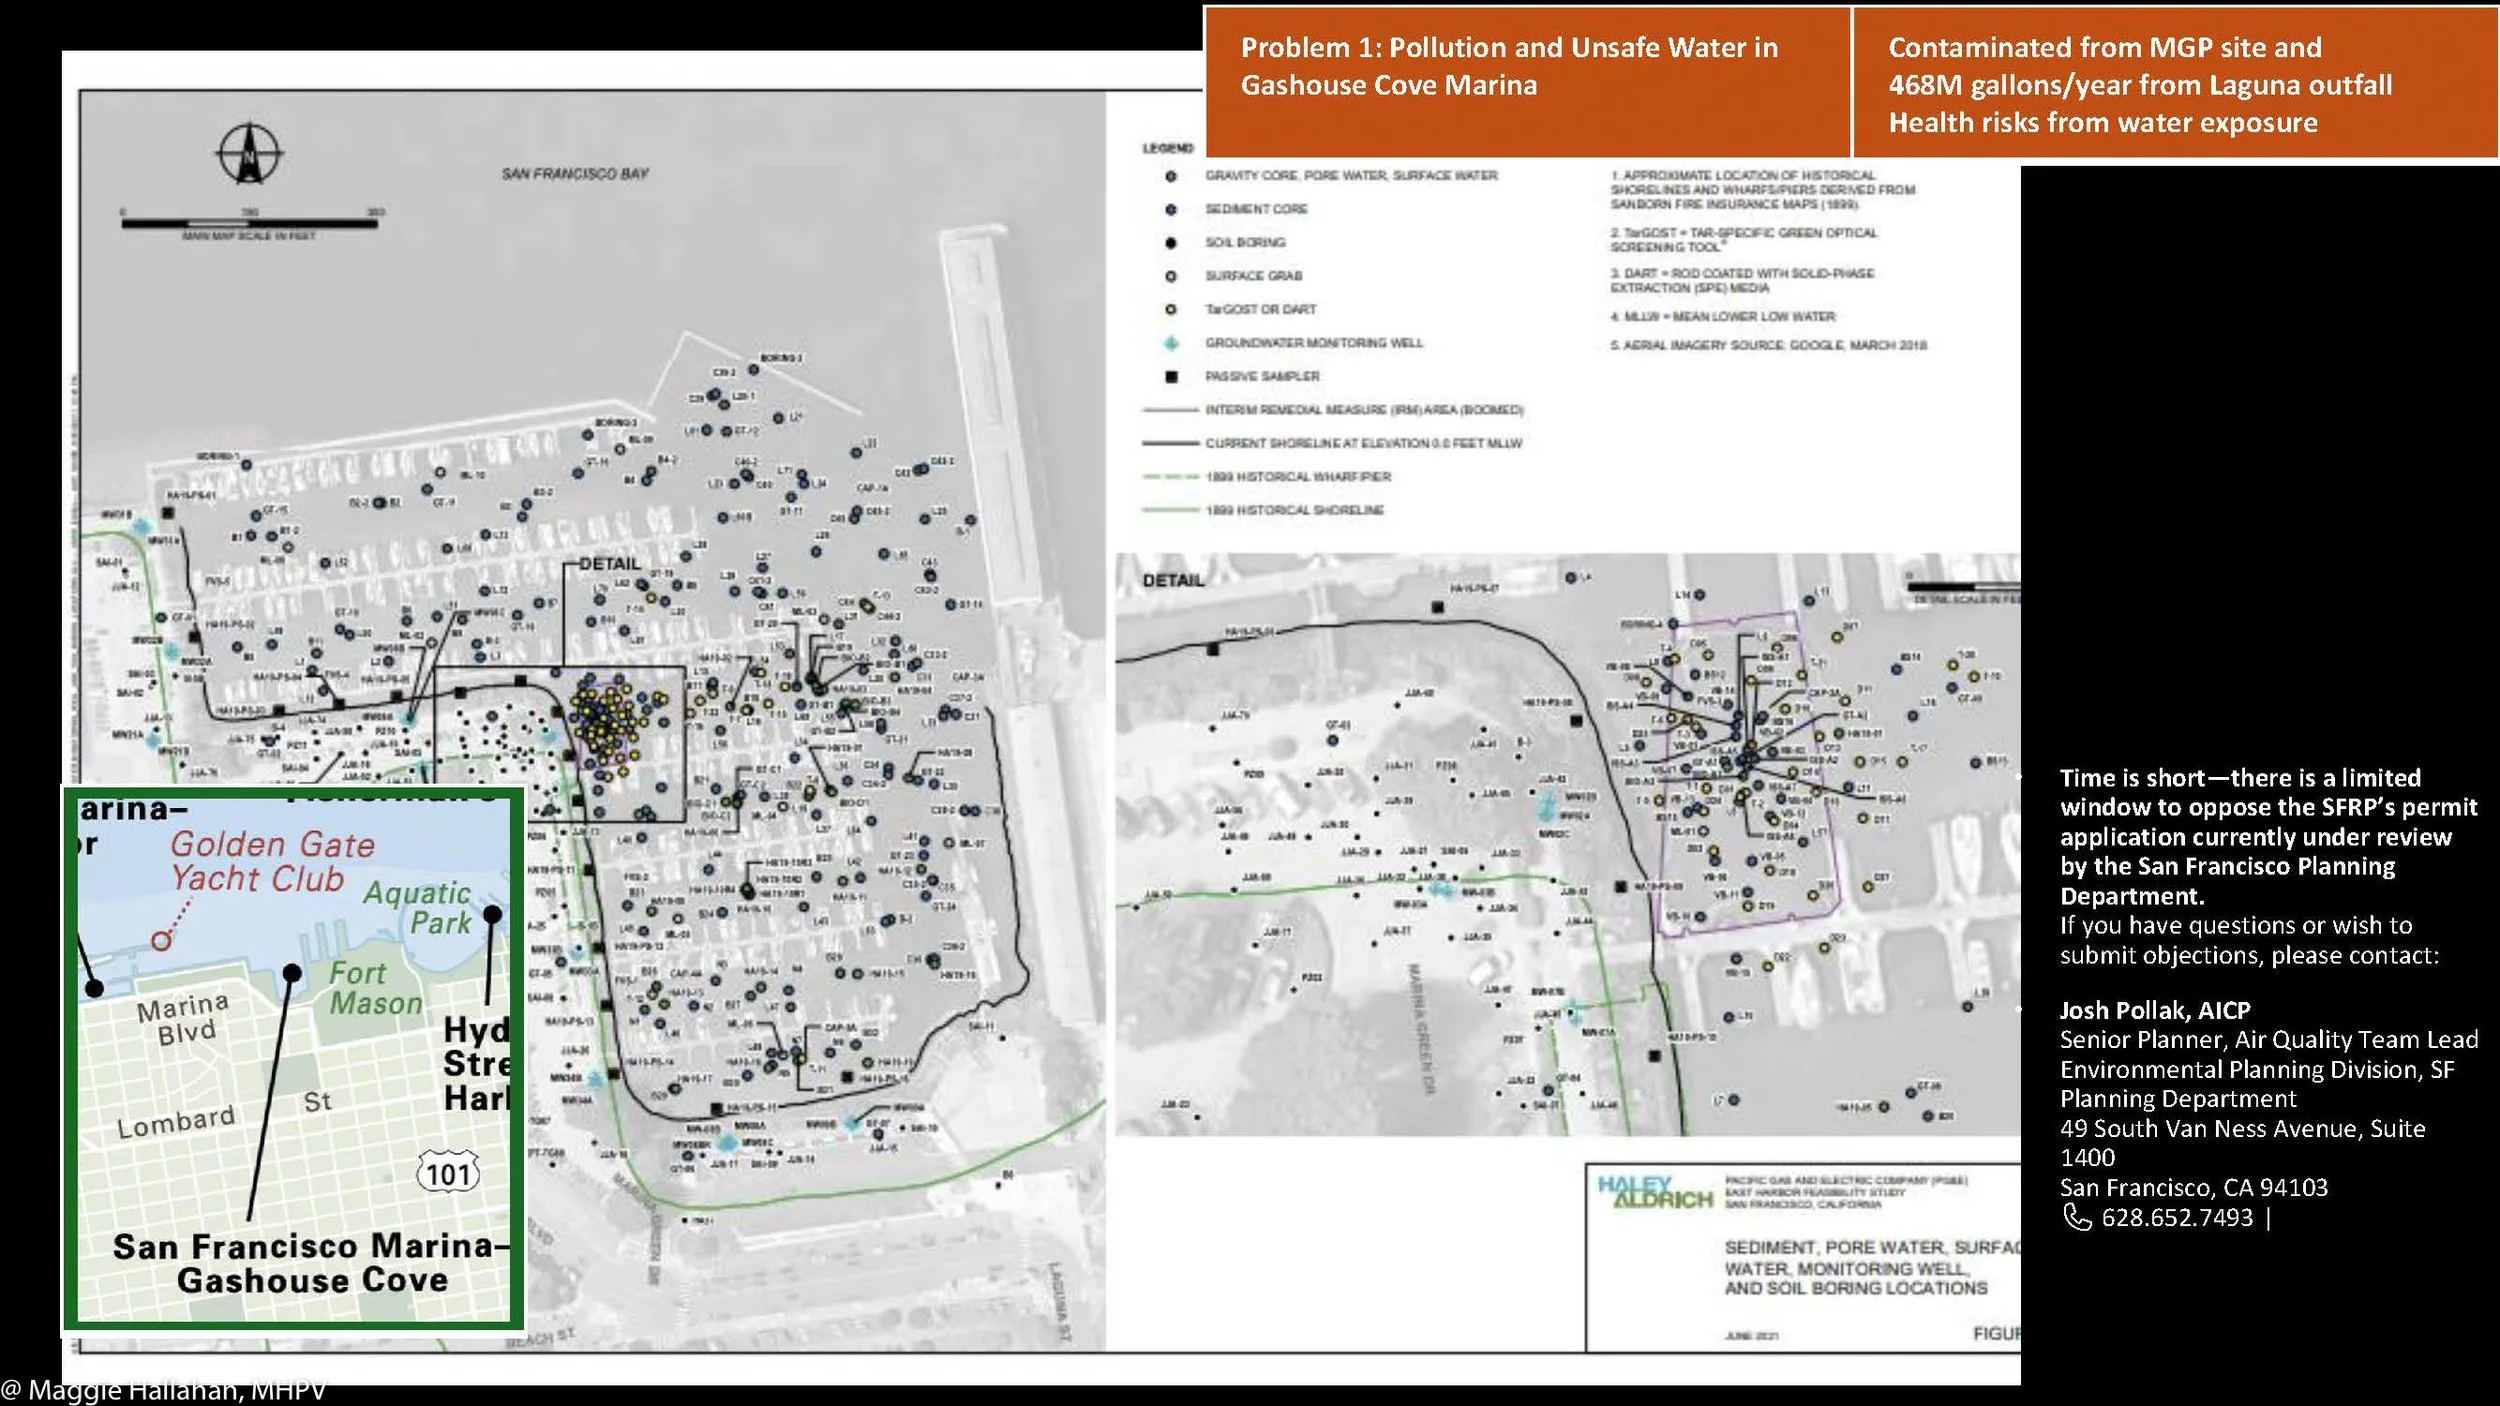Click the Golden Gate Yacht Club red marker
Image resolution: width=2500 pixels, height=1406 pixels.
click(161, 941)
